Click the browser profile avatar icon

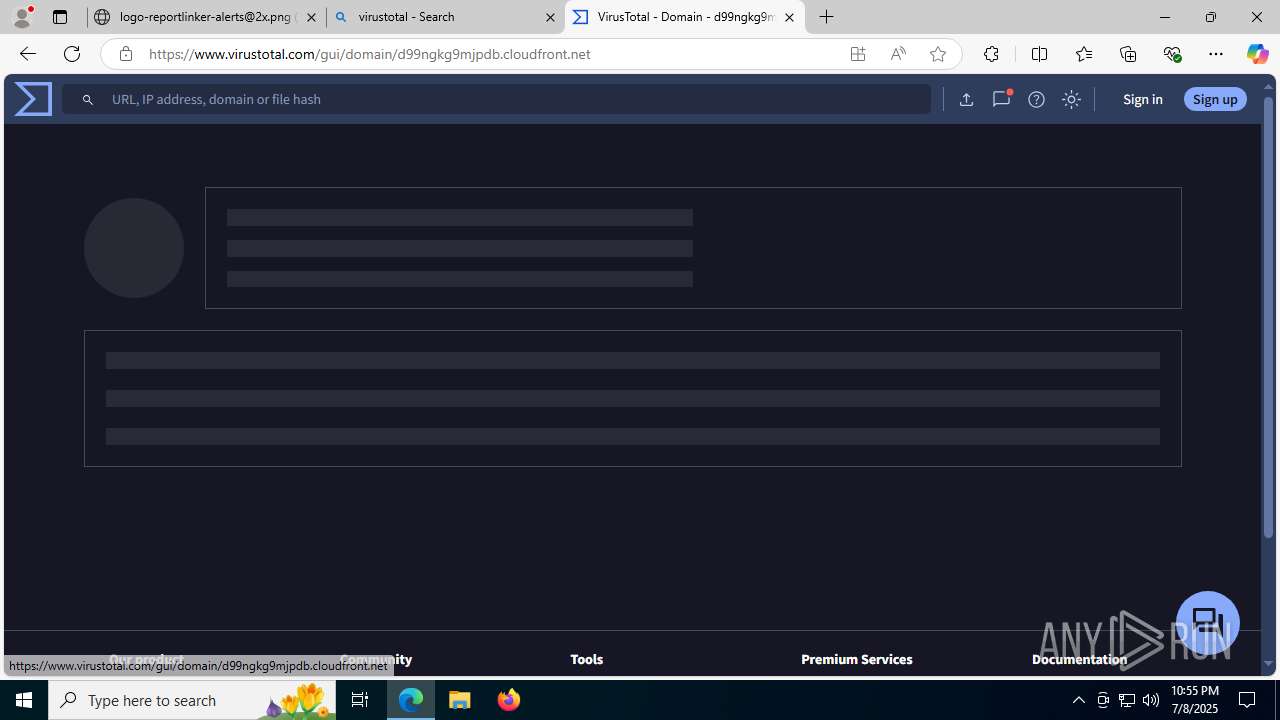click(22, 17)
